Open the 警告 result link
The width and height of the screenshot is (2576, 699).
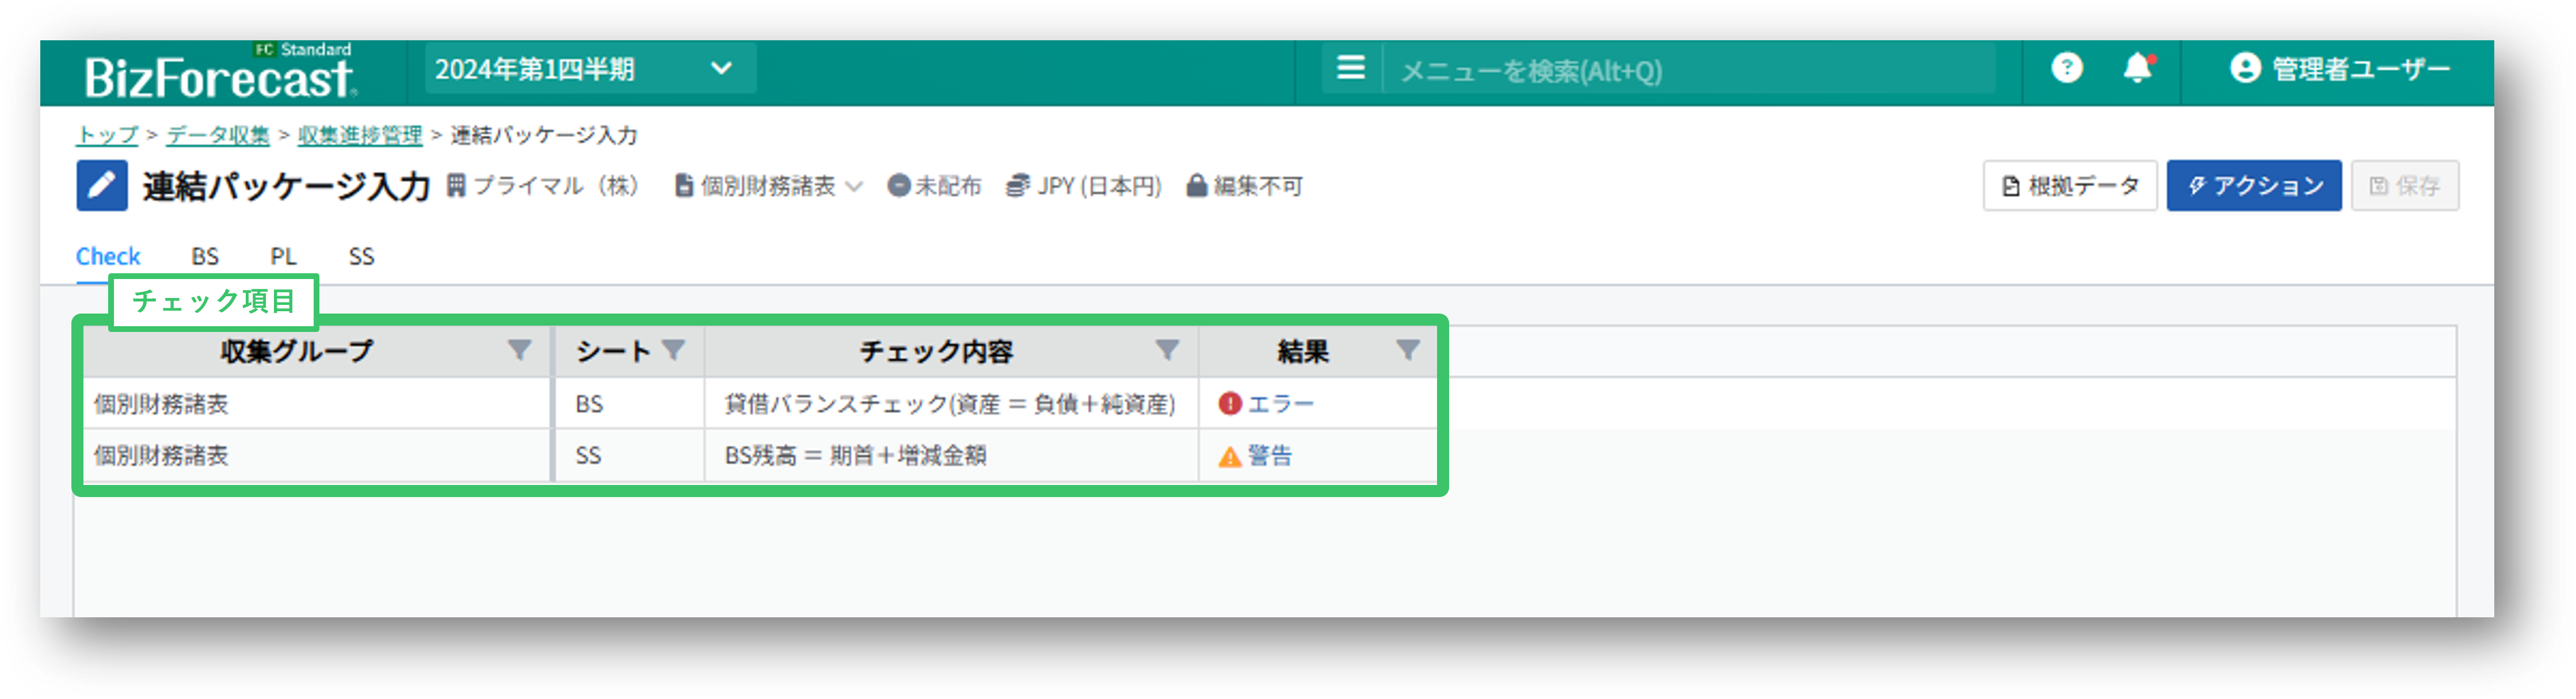point(1269,456)
